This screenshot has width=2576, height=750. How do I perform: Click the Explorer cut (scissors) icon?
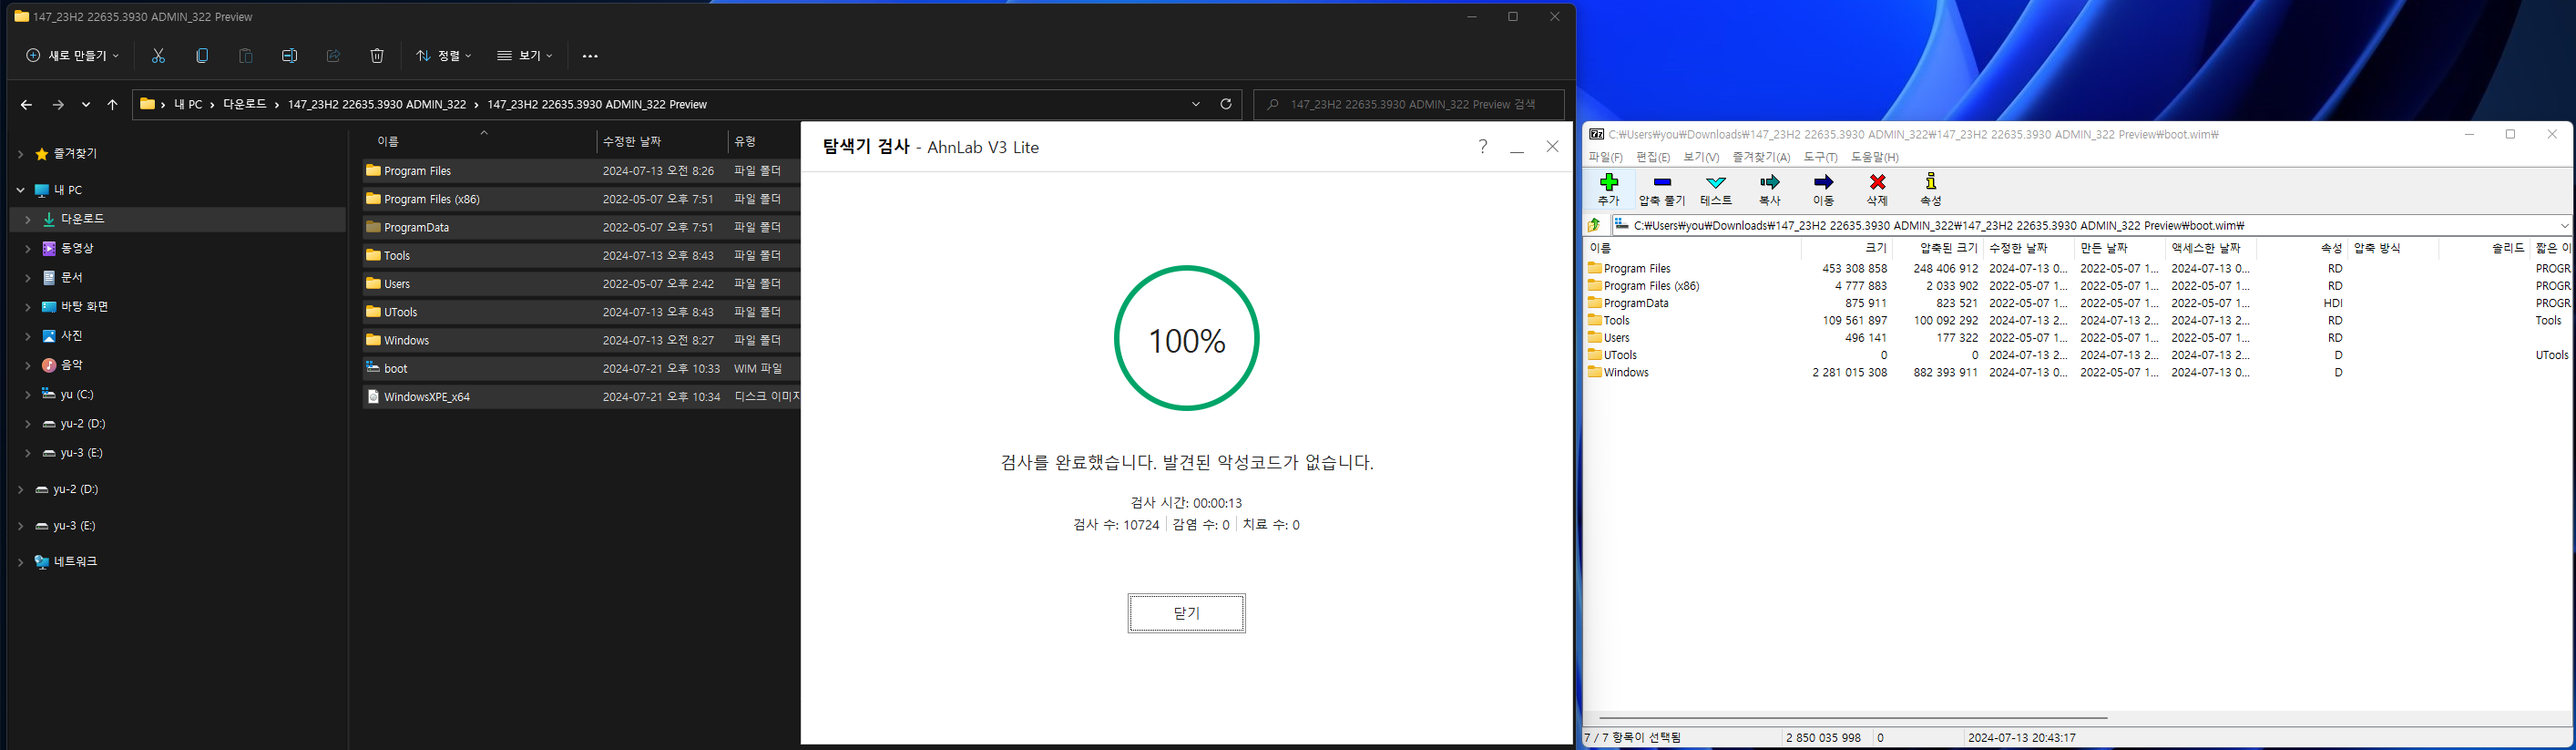(x=158, y=56)
